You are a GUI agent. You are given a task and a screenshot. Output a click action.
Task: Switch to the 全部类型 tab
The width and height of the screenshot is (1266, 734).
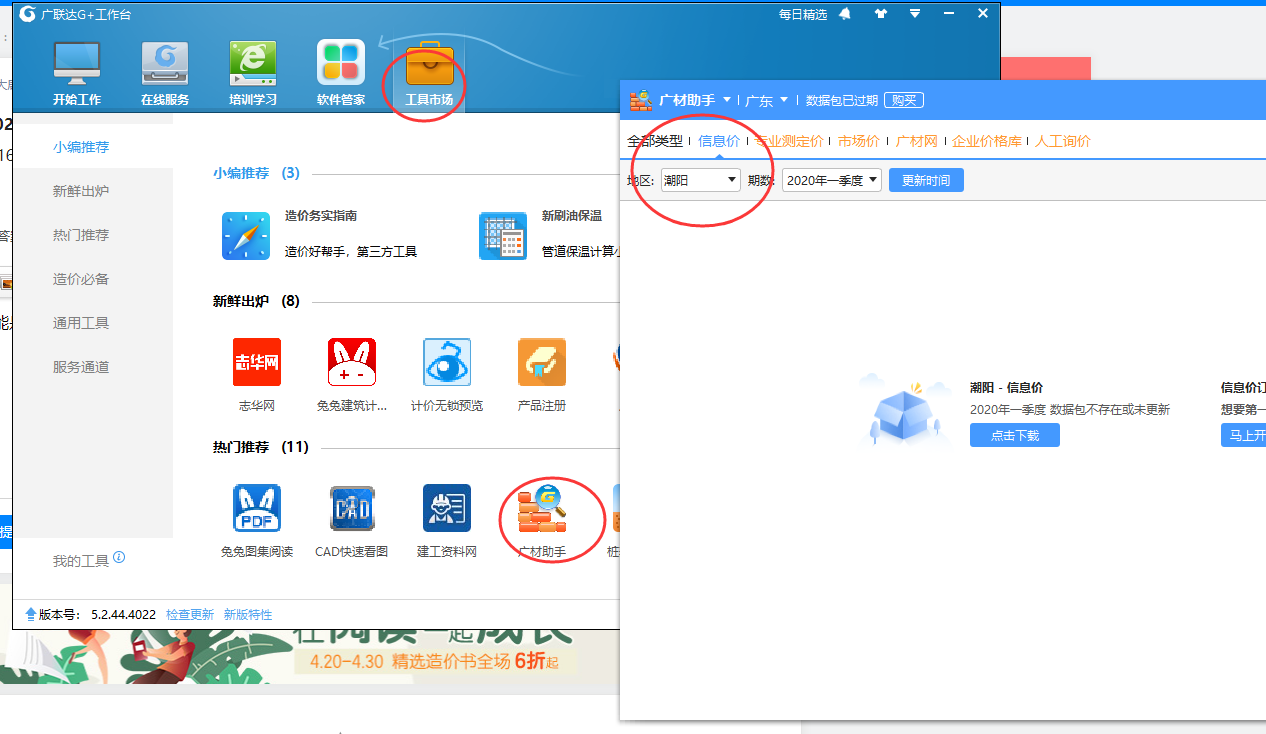point(655,141)
